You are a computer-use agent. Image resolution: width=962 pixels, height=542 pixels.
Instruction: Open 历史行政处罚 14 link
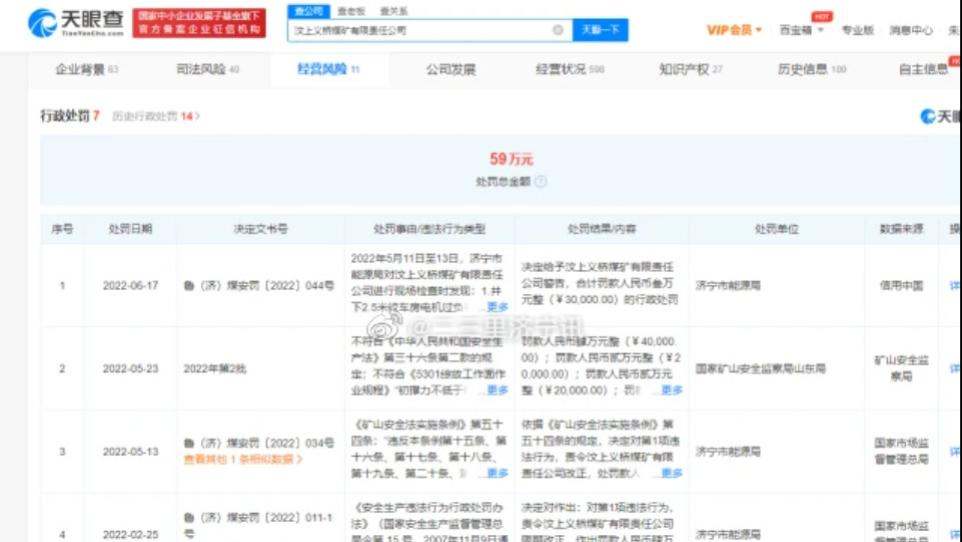pos(156,116)
